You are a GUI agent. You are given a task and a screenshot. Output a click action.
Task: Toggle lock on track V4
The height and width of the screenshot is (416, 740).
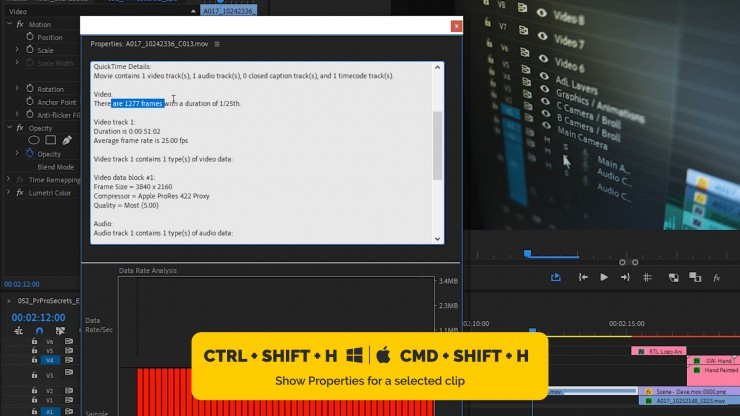click(x=34, y=360)
